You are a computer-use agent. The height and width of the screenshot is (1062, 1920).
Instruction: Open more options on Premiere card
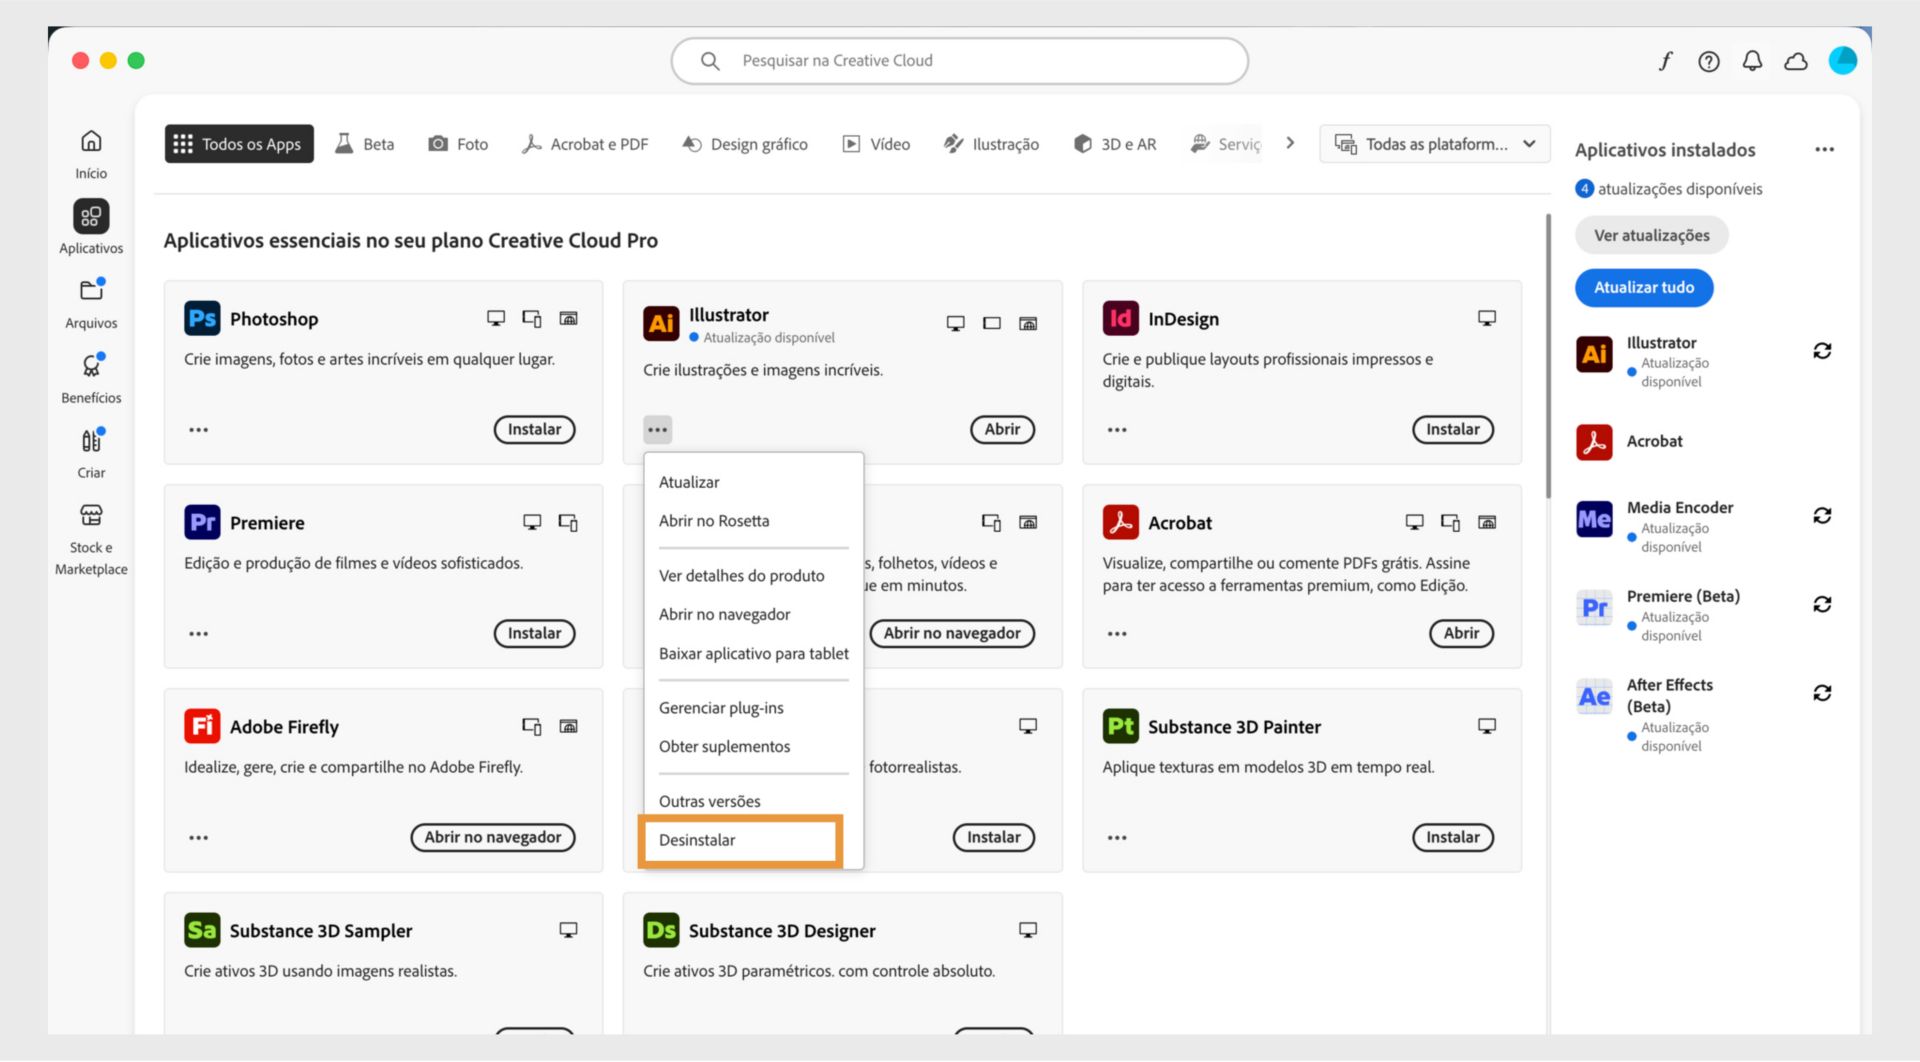(x=199, y=634)
